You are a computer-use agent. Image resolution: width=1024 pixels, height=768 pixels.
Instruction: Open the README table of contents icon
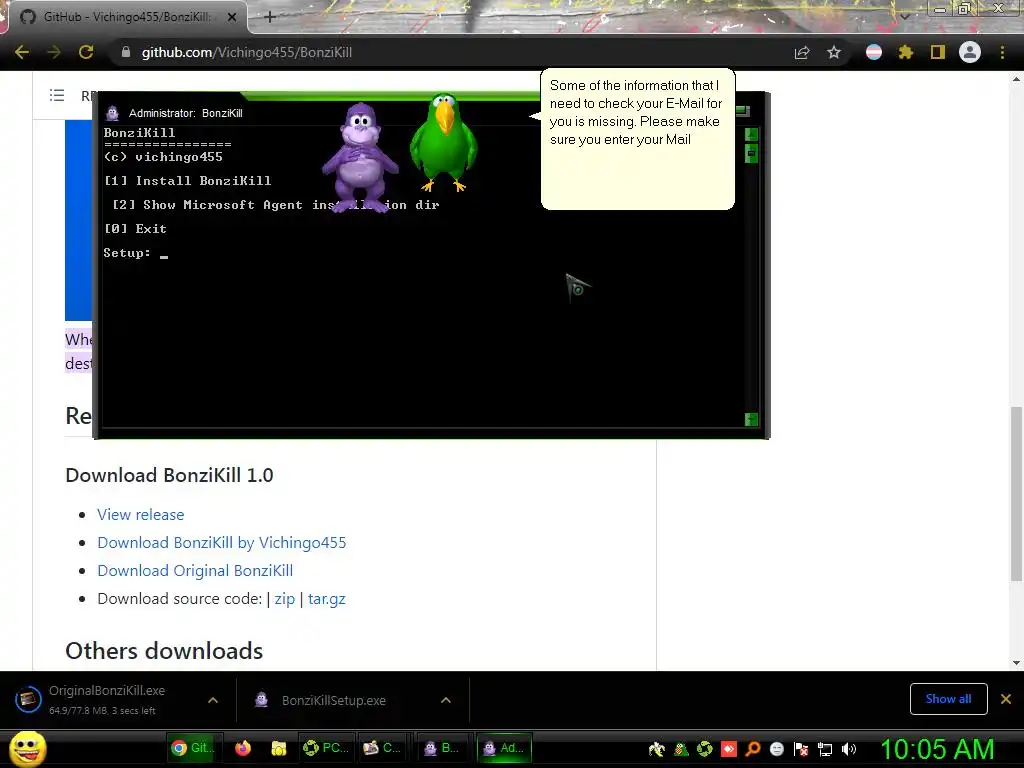pos(57,95)
